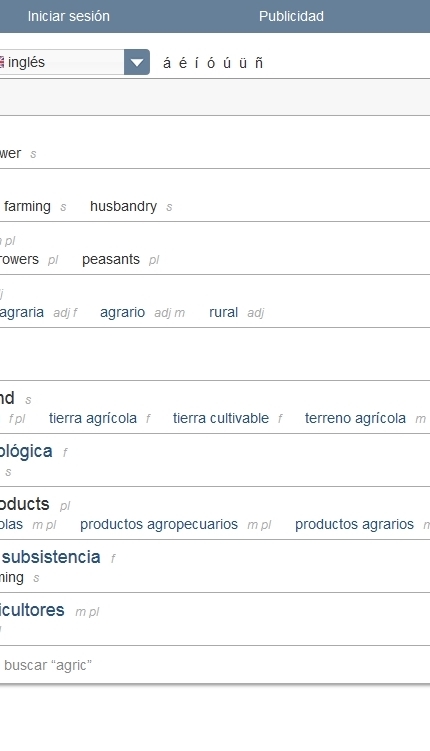Insert the í special character
Screen dimensions: 430x751
(196, 63)
